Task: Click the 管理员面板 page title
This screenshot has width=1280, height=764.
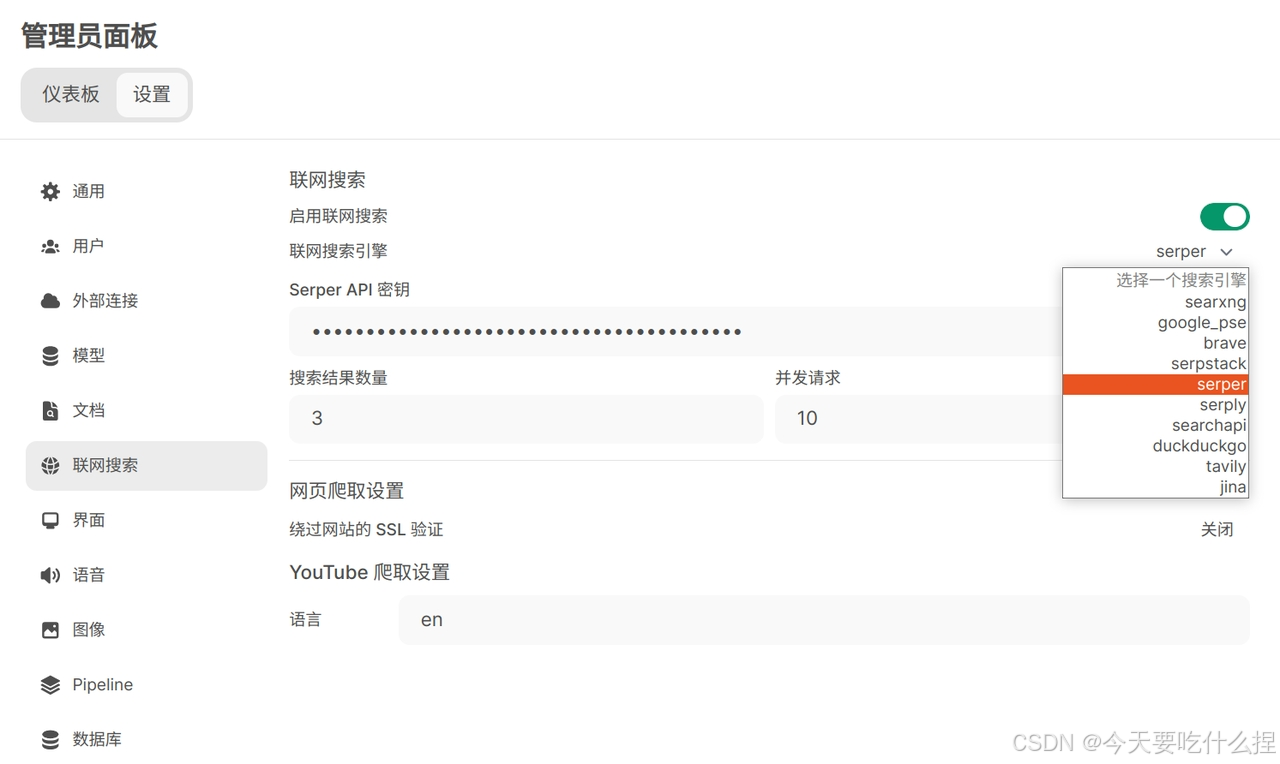Action: [89, 36]
